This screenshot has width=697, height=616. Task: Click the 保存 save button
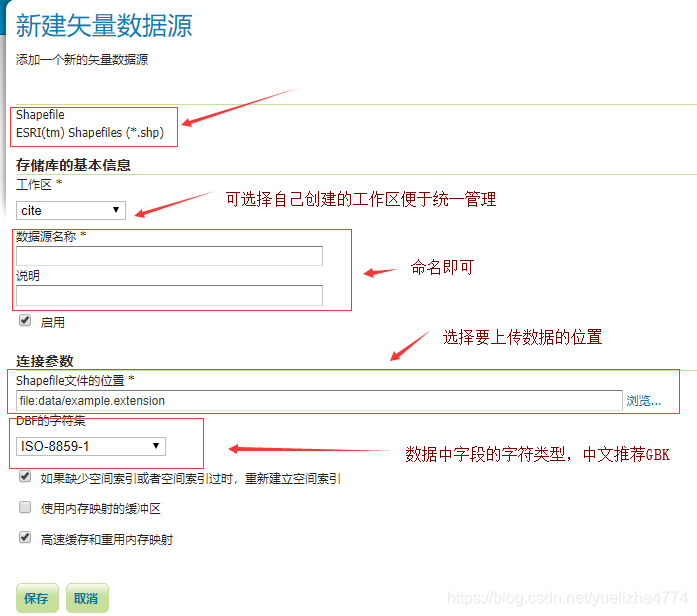click(x=37, y=598)
